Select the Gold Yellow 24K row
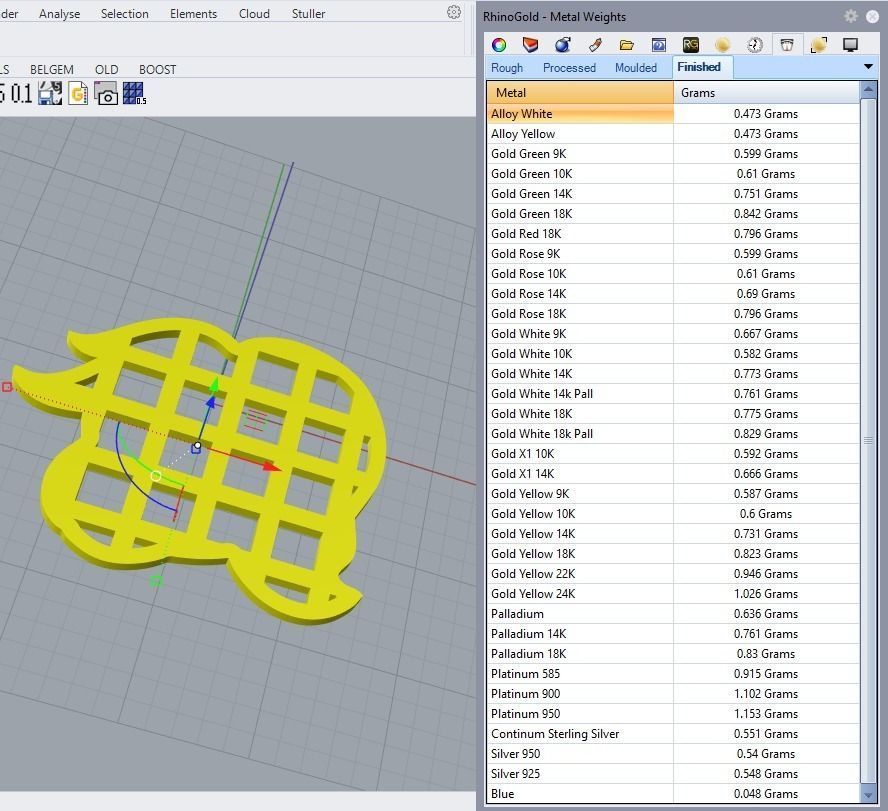Screen dimensions: 888x811 pos(673,594)
